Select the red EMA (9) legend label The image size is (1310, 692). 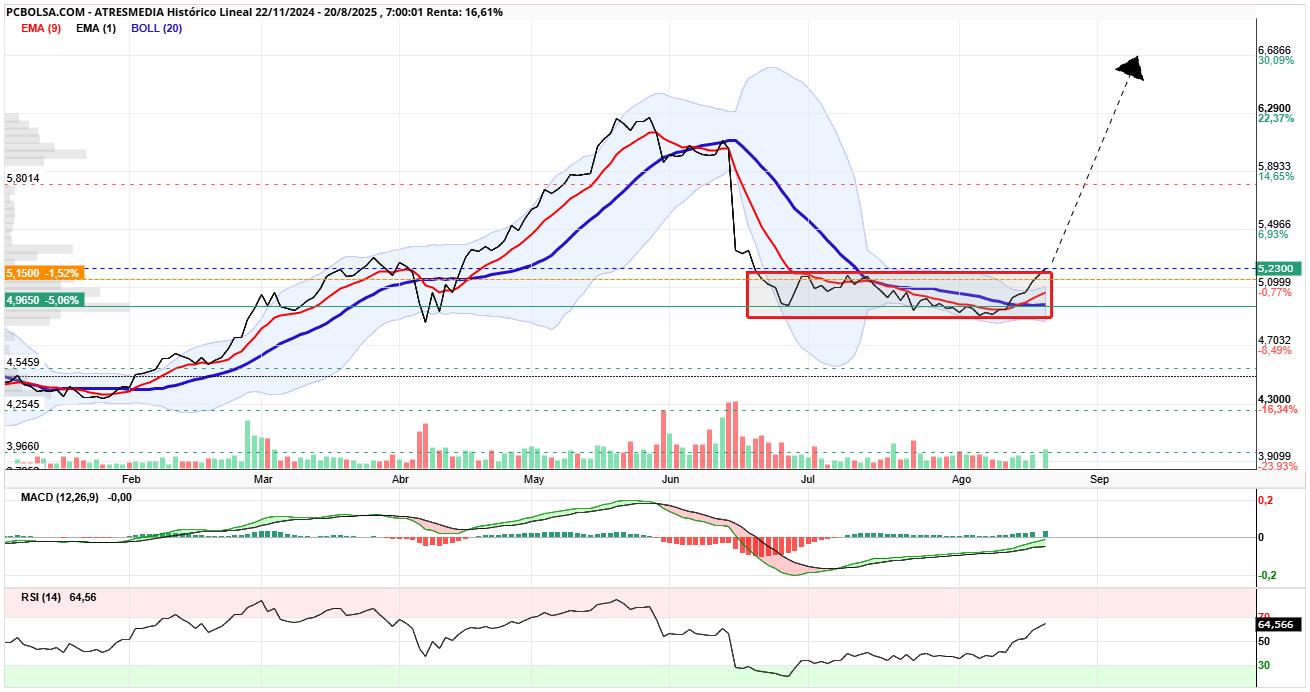(42, 28)
